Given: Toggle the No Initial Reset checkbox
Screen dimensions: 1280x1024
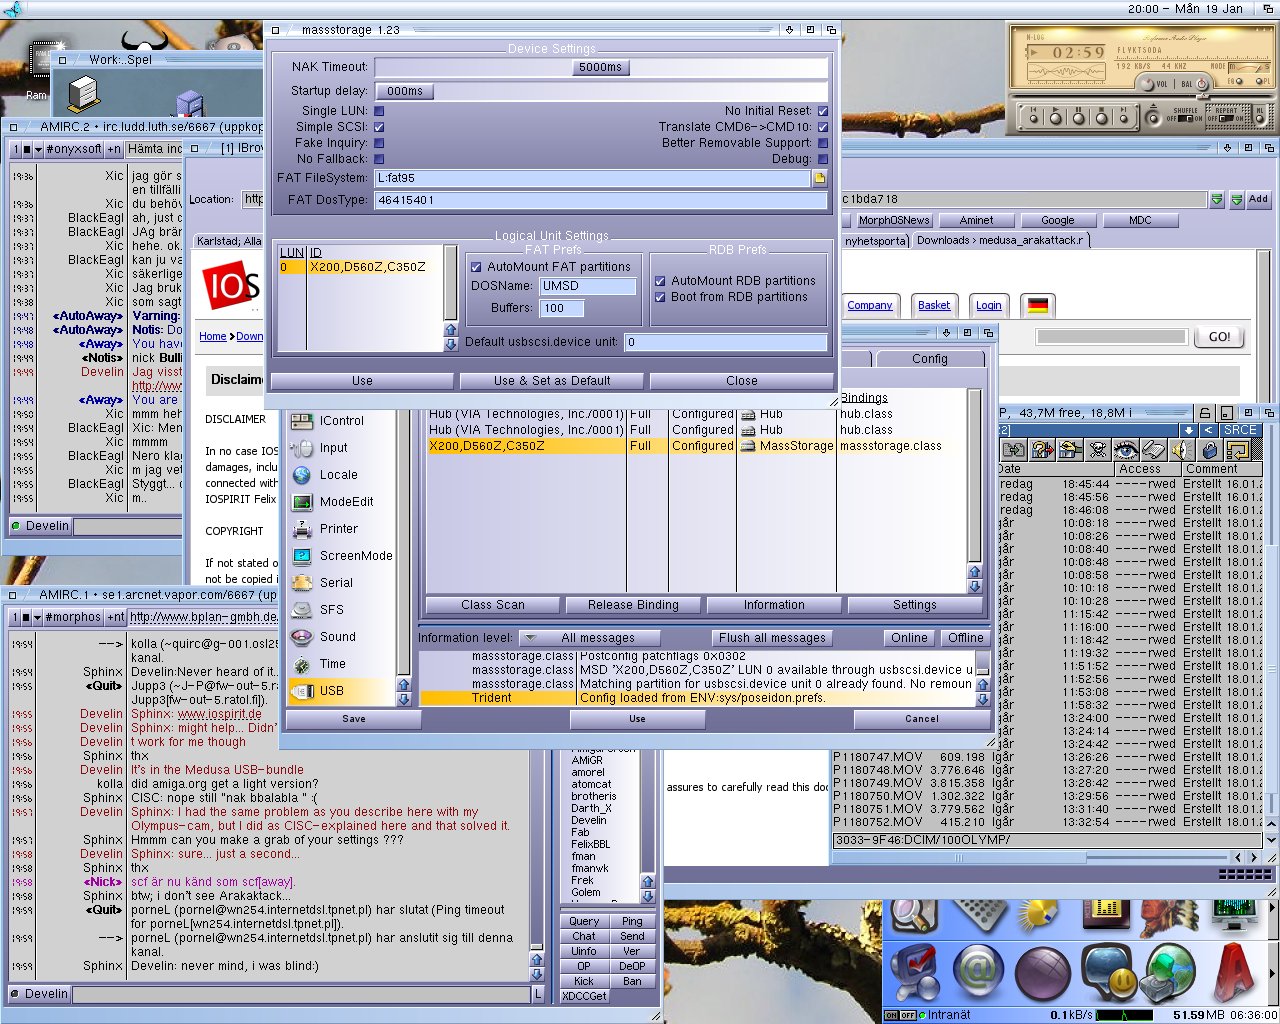Looking at the screenshot, I should [823, 111].
